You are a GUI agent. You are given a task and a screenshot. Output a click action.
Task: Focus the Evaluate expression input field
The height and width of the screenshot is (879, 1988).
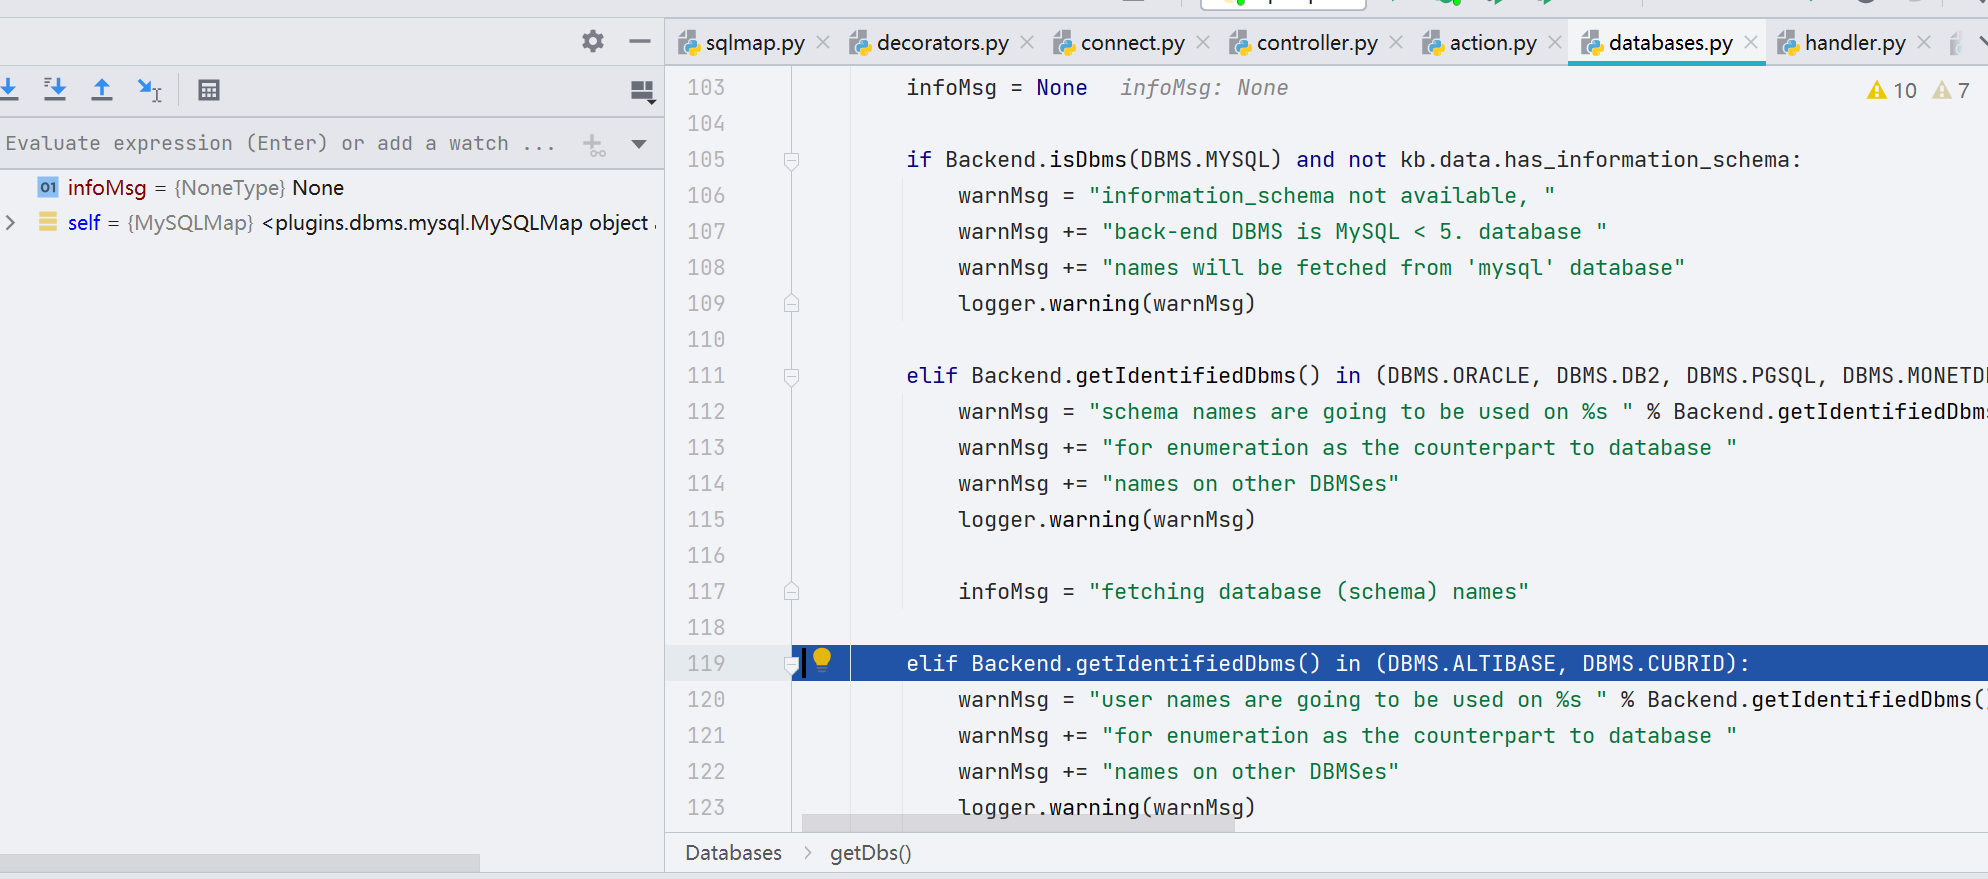(x=285, y=143)
